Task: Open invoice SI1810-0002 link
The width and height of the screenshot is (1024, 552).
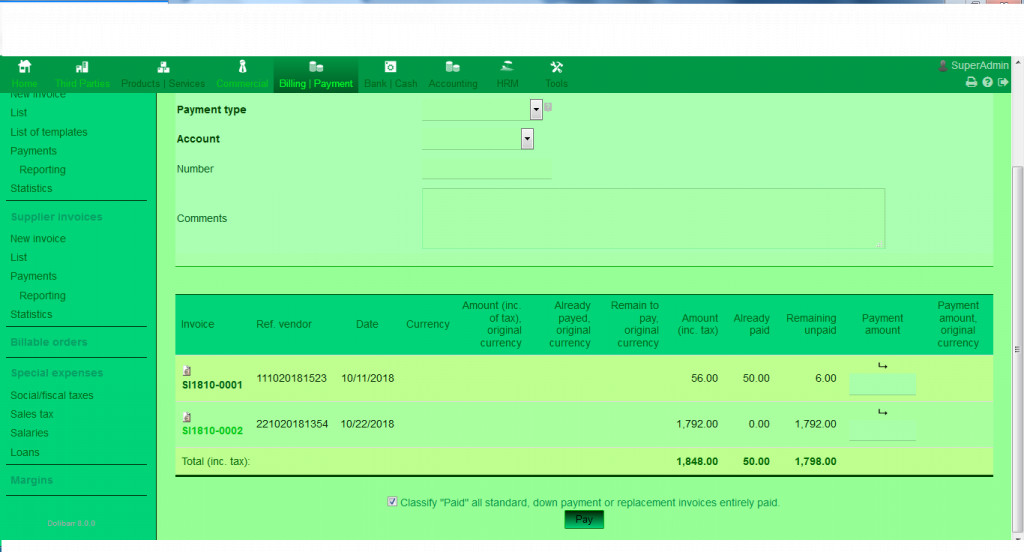Action: [x=212, y=430]
